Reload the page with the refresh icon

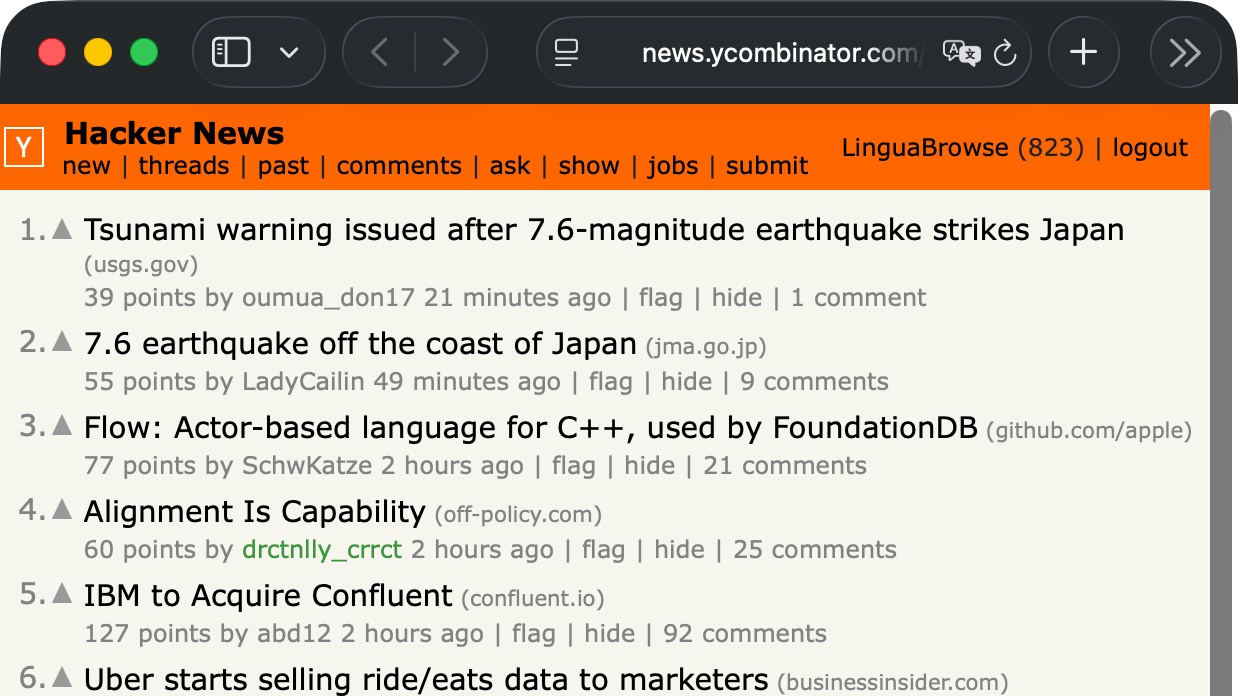click(1005, 52)
